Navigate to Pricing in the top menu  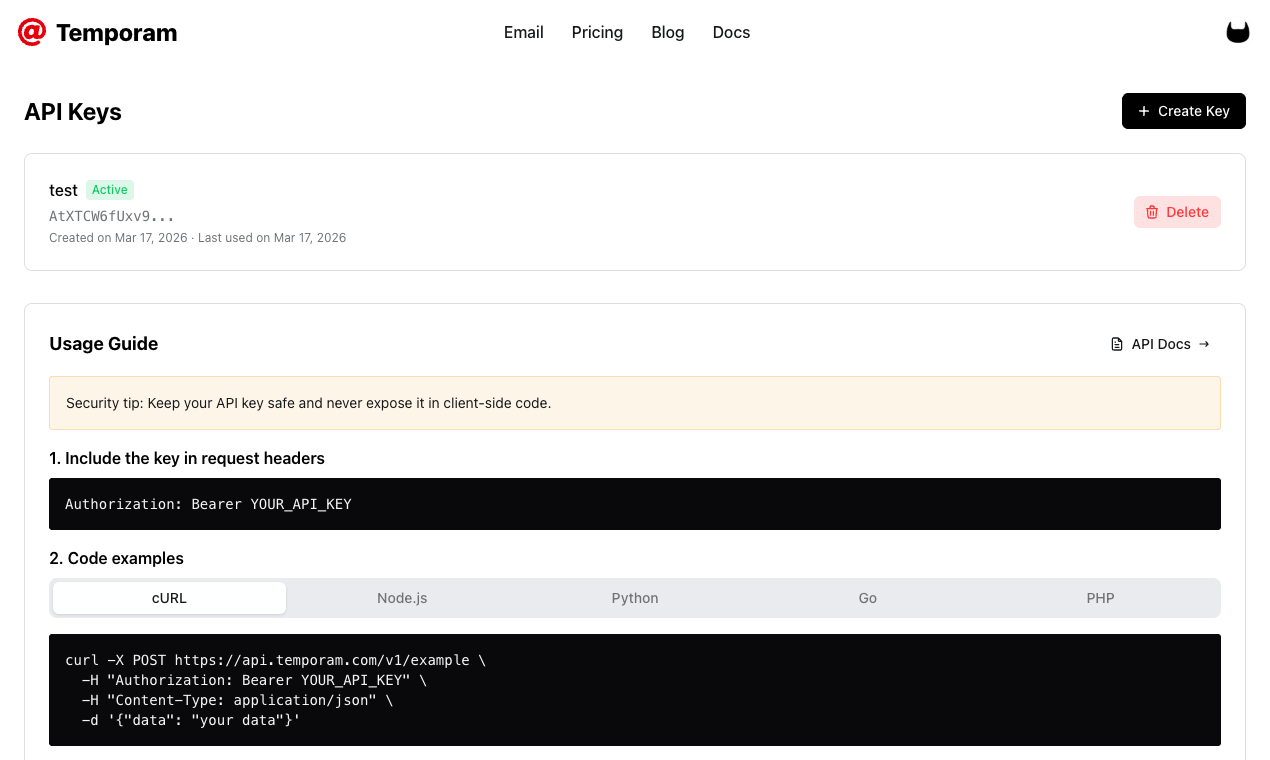click(597, 32)
